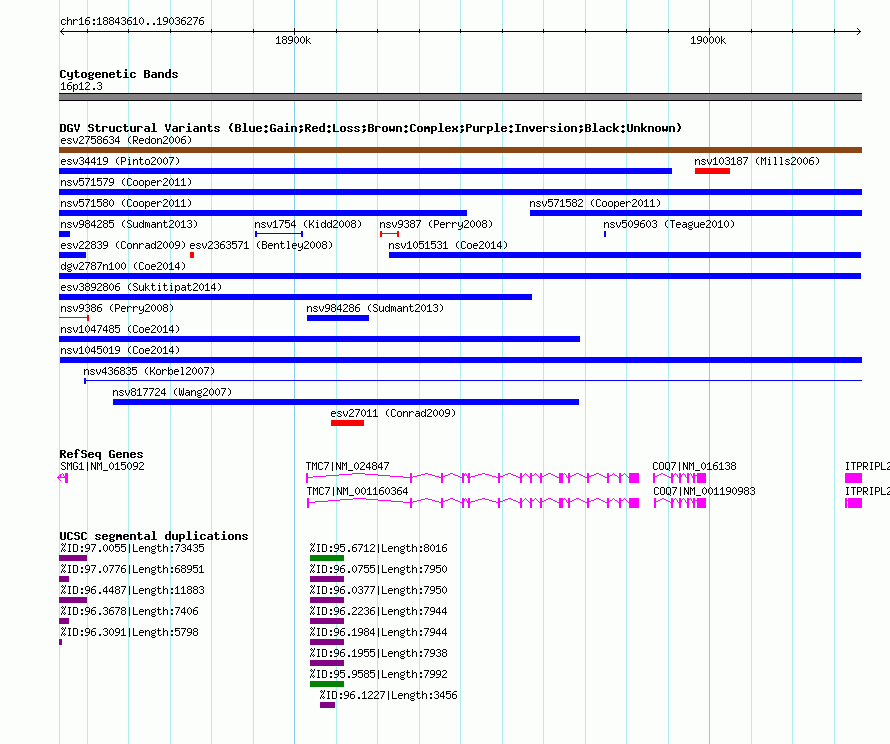
Task: Click TMC7|NM_001160364 transcript label
Action: click(357, 491)
